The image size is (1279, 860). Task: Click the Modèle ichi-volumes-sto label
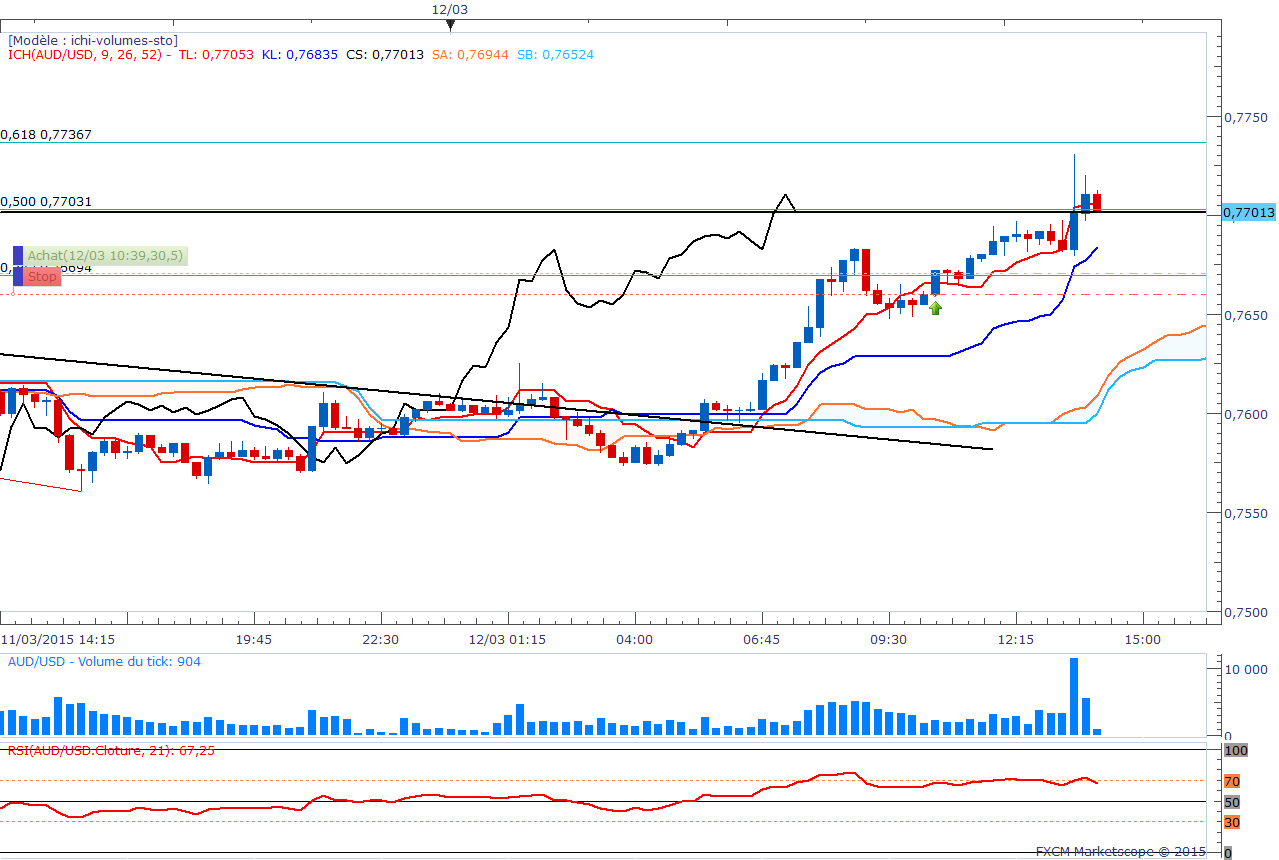point(92,40)
